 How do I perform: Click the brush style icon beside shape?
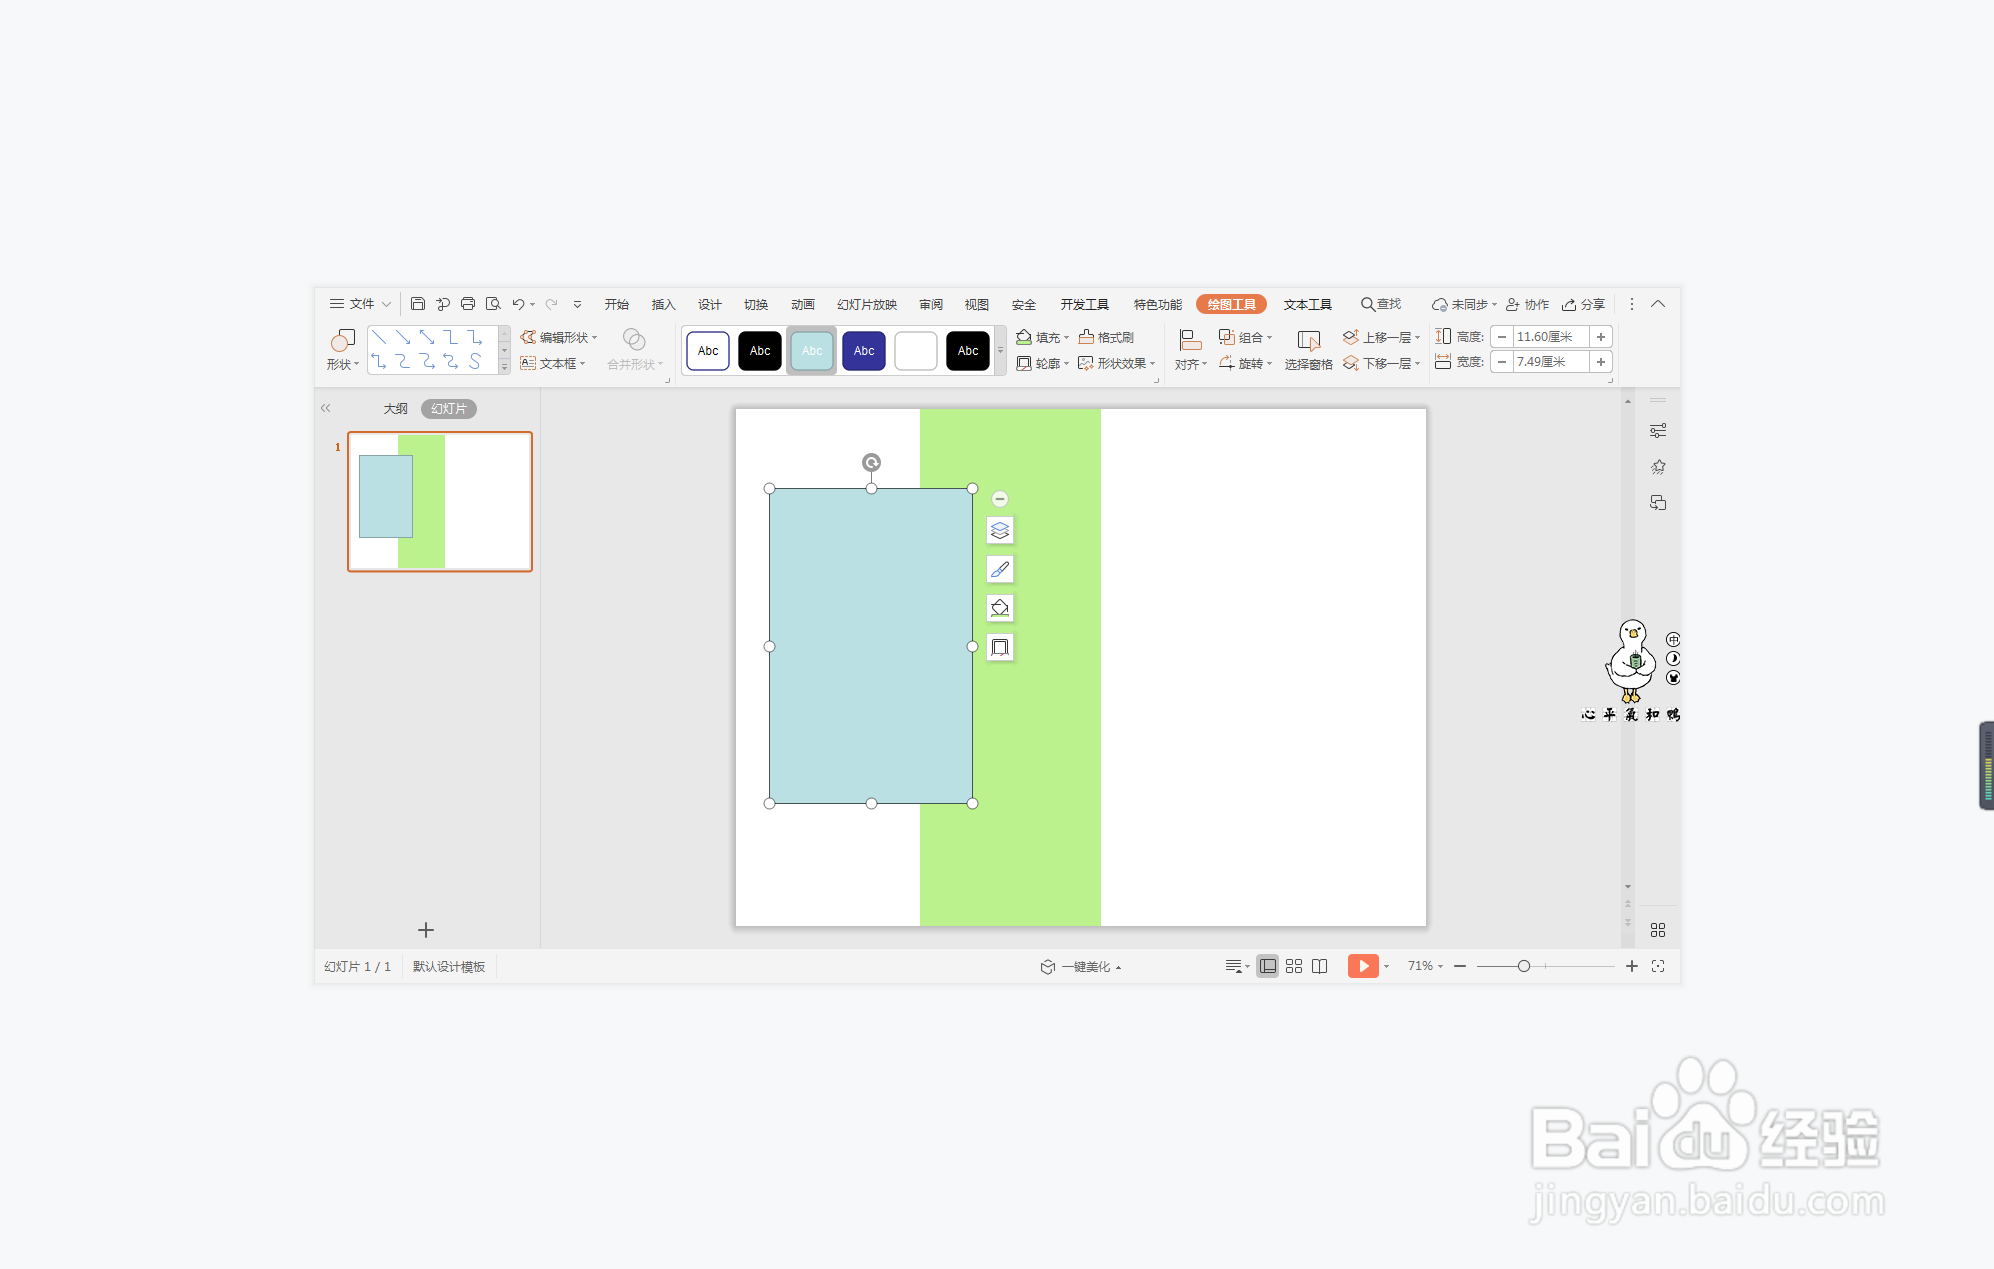point(1000,569)
